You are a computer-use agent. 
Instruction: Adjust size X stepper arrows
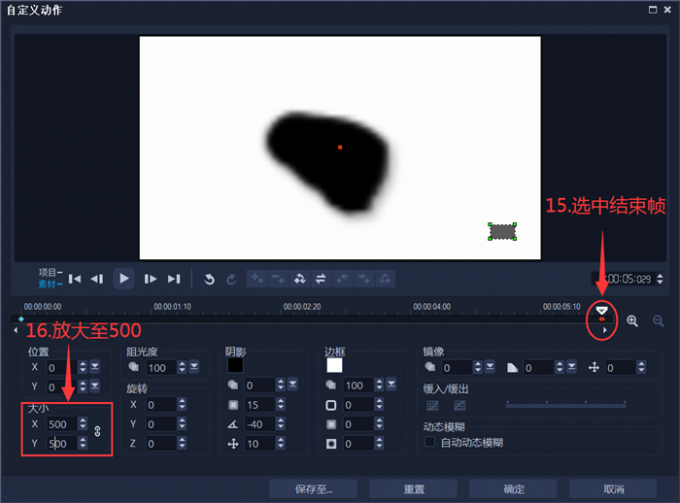pos(82,424)
